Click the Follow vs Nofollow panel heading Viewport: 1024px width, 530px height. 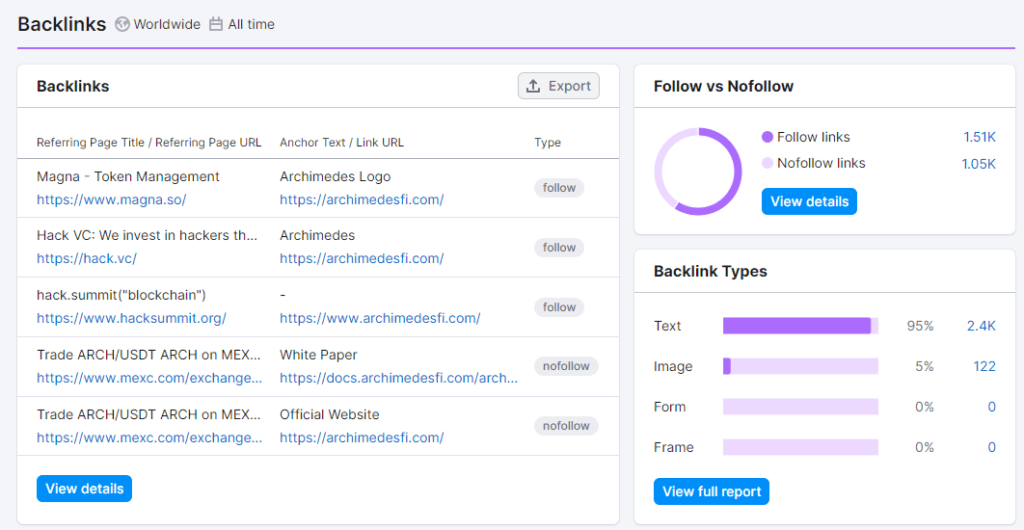(724, 86)
